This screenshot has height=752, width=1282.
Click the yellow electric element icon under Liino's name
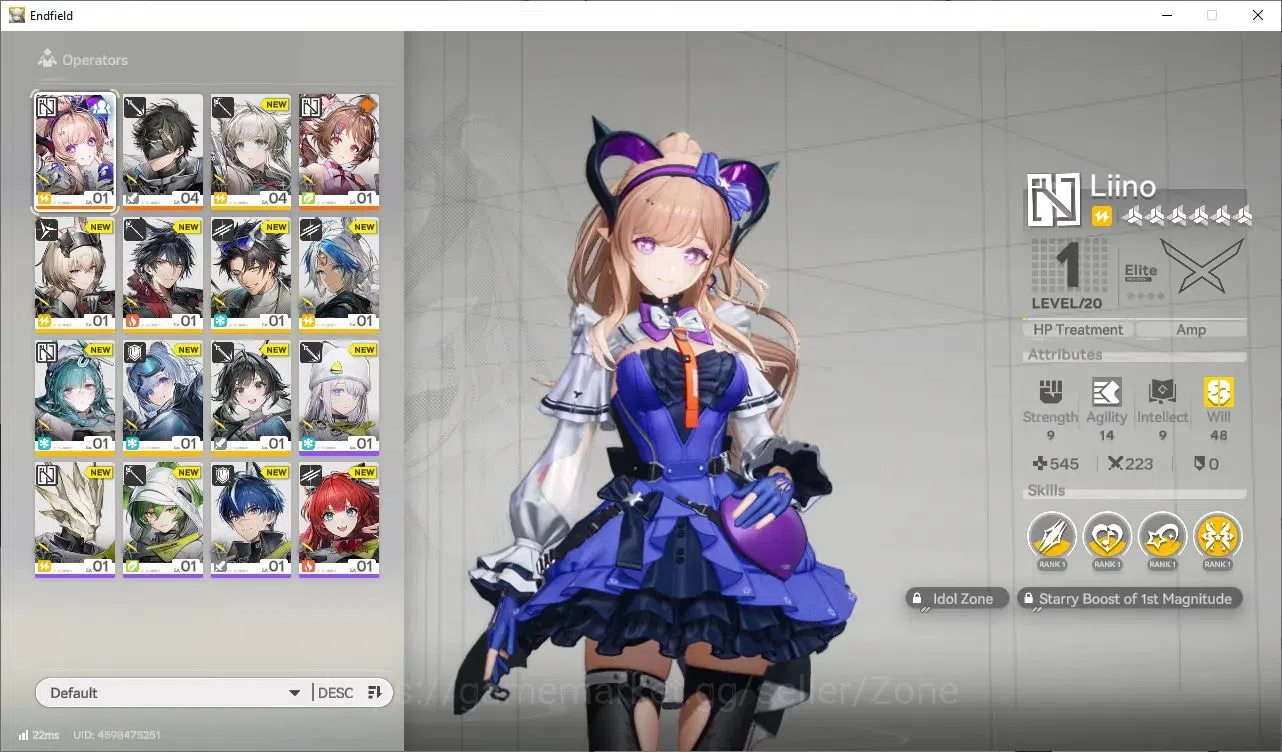tap(1101, 216)
